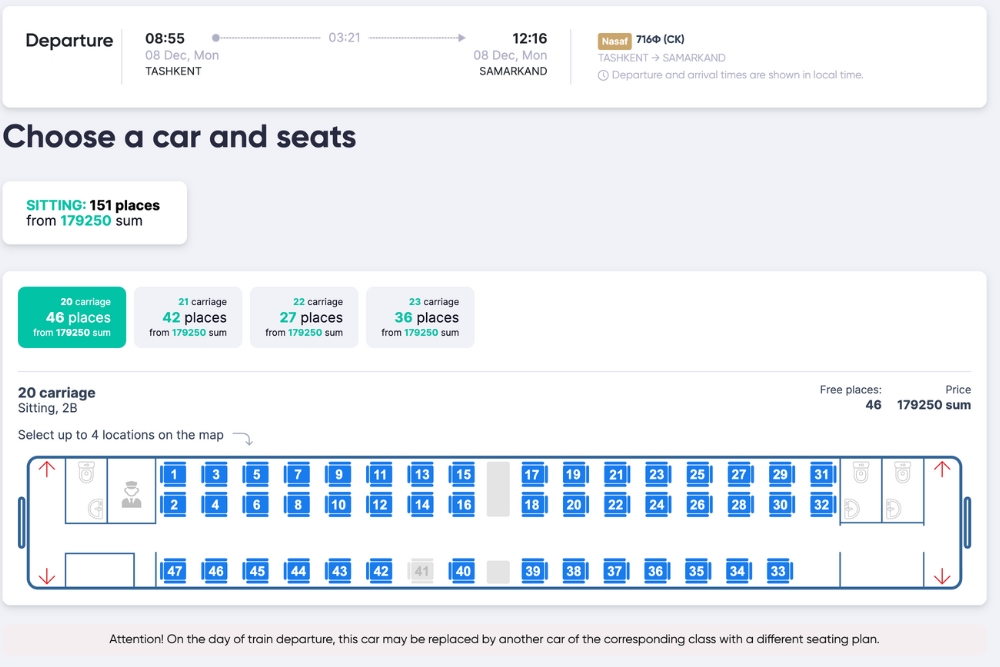Viewport: 1000px width, 667px height.
Task: Click the left toilet icon in carriage
Action: [x=86, y=472]
